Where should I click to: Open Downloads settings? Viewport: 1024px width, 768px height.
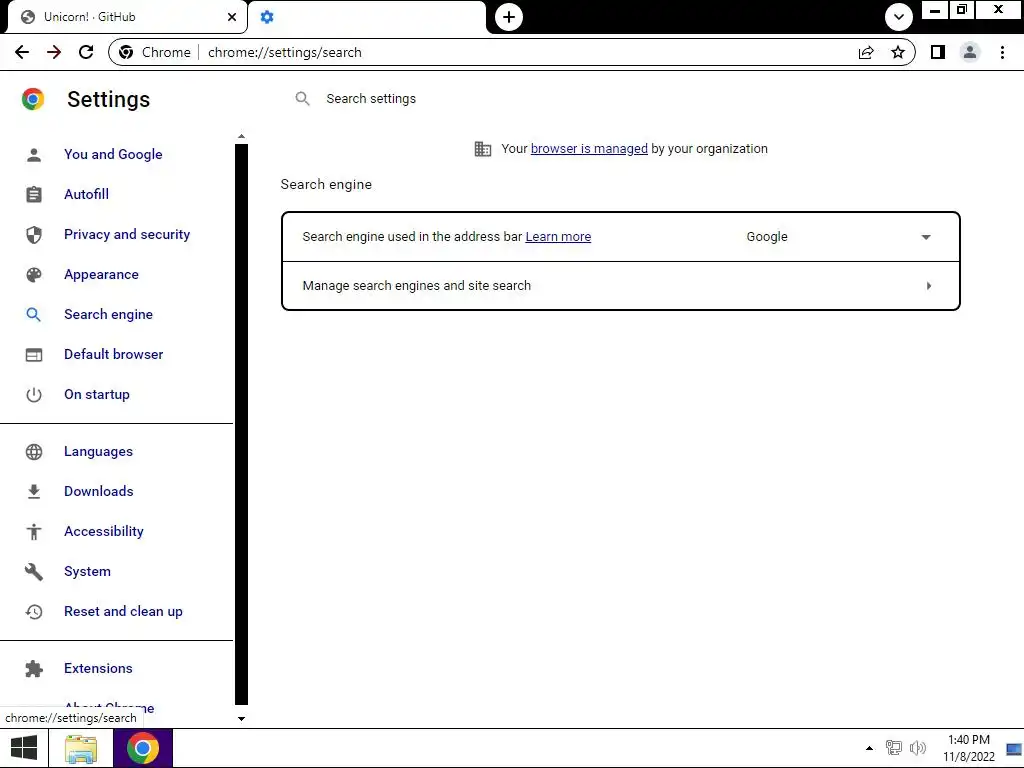click(99, 492)
